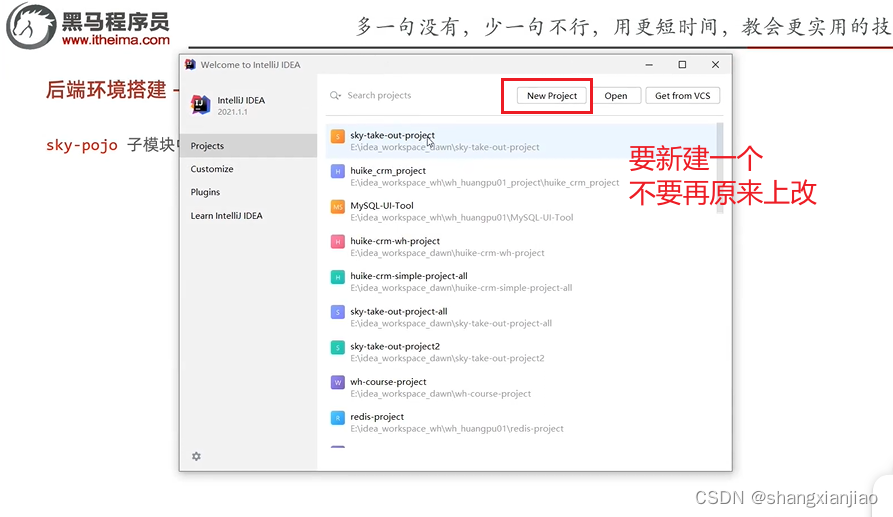The image size is (893, 517).
Task: Close the Welcome to IntelliJ IDEA window
Action: point(715,65)
